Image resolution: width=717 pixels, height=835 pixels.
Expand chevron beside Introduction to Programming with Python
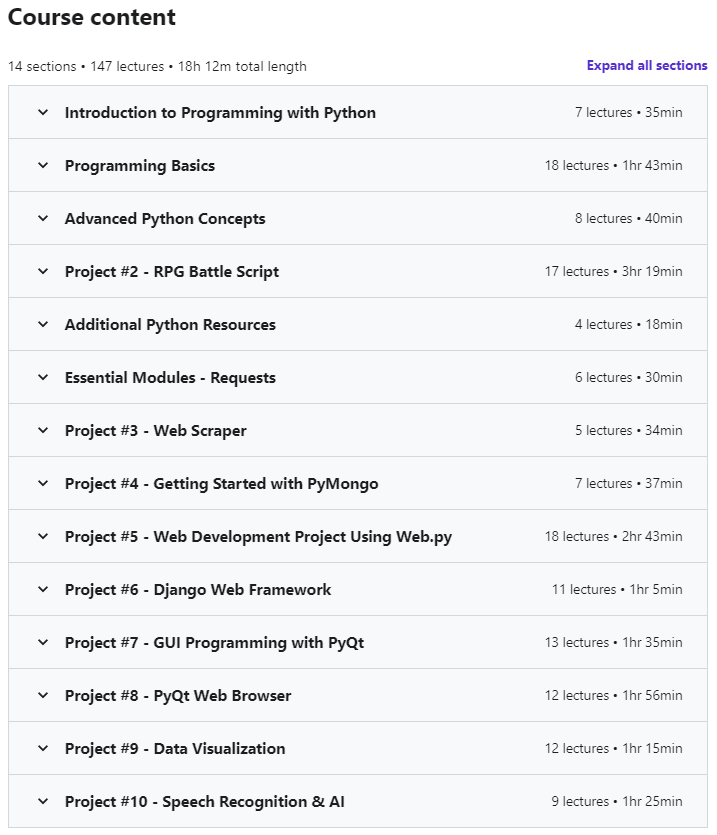point(43,112)
